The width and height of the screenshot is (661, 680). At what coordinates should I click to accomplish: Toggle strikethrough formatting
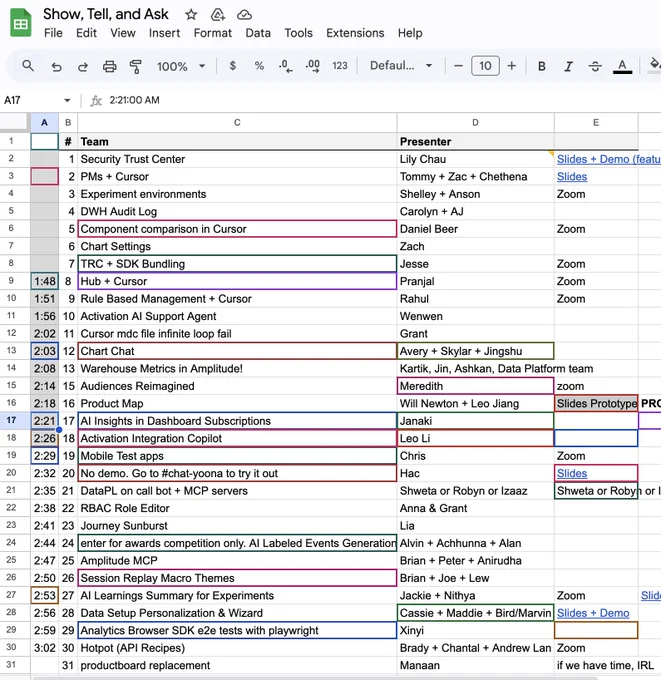[595, 66]
